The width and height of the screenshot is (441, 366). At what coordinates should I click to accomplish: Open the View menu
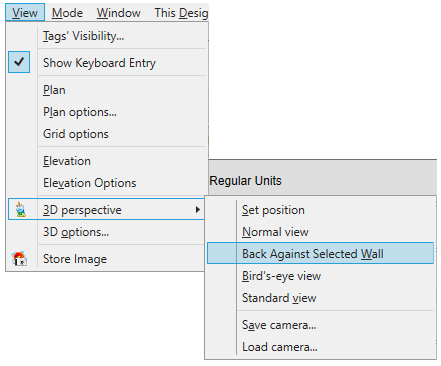(25, 13)
